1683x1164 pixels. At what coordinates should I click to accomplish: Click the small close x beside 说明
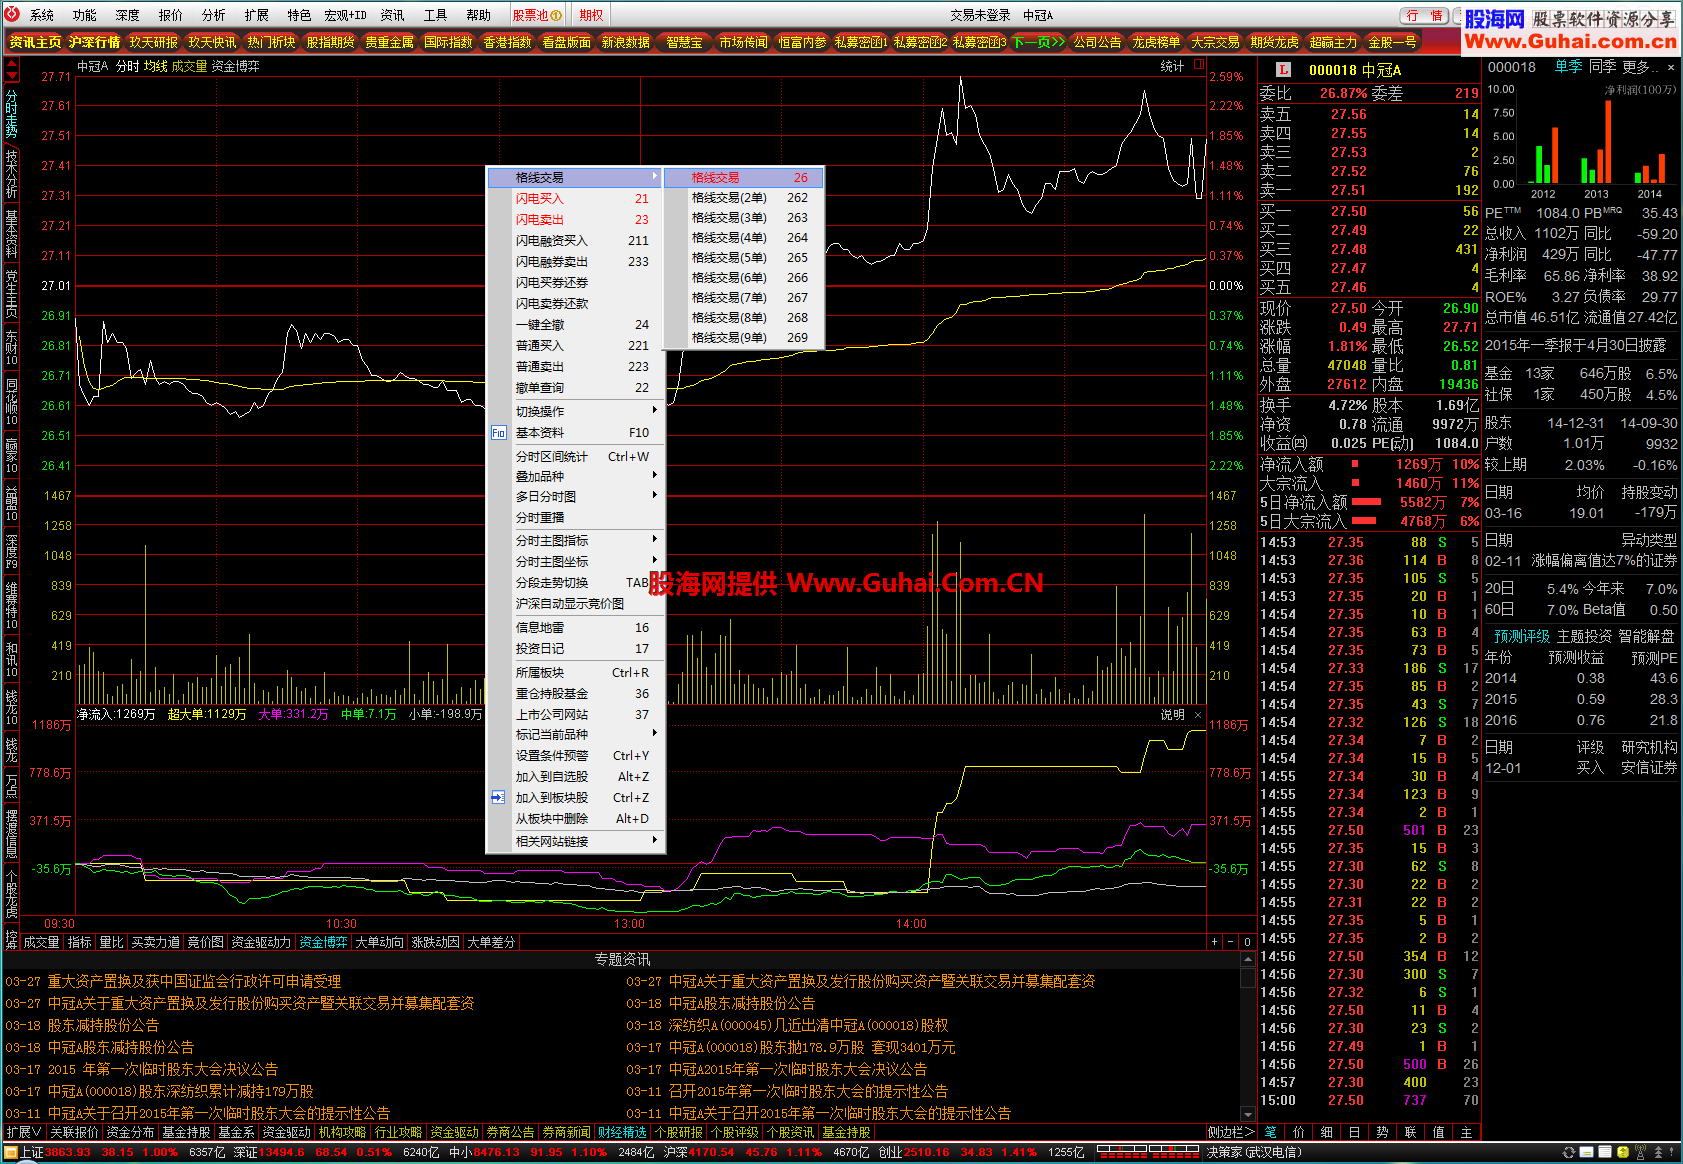1198,715
